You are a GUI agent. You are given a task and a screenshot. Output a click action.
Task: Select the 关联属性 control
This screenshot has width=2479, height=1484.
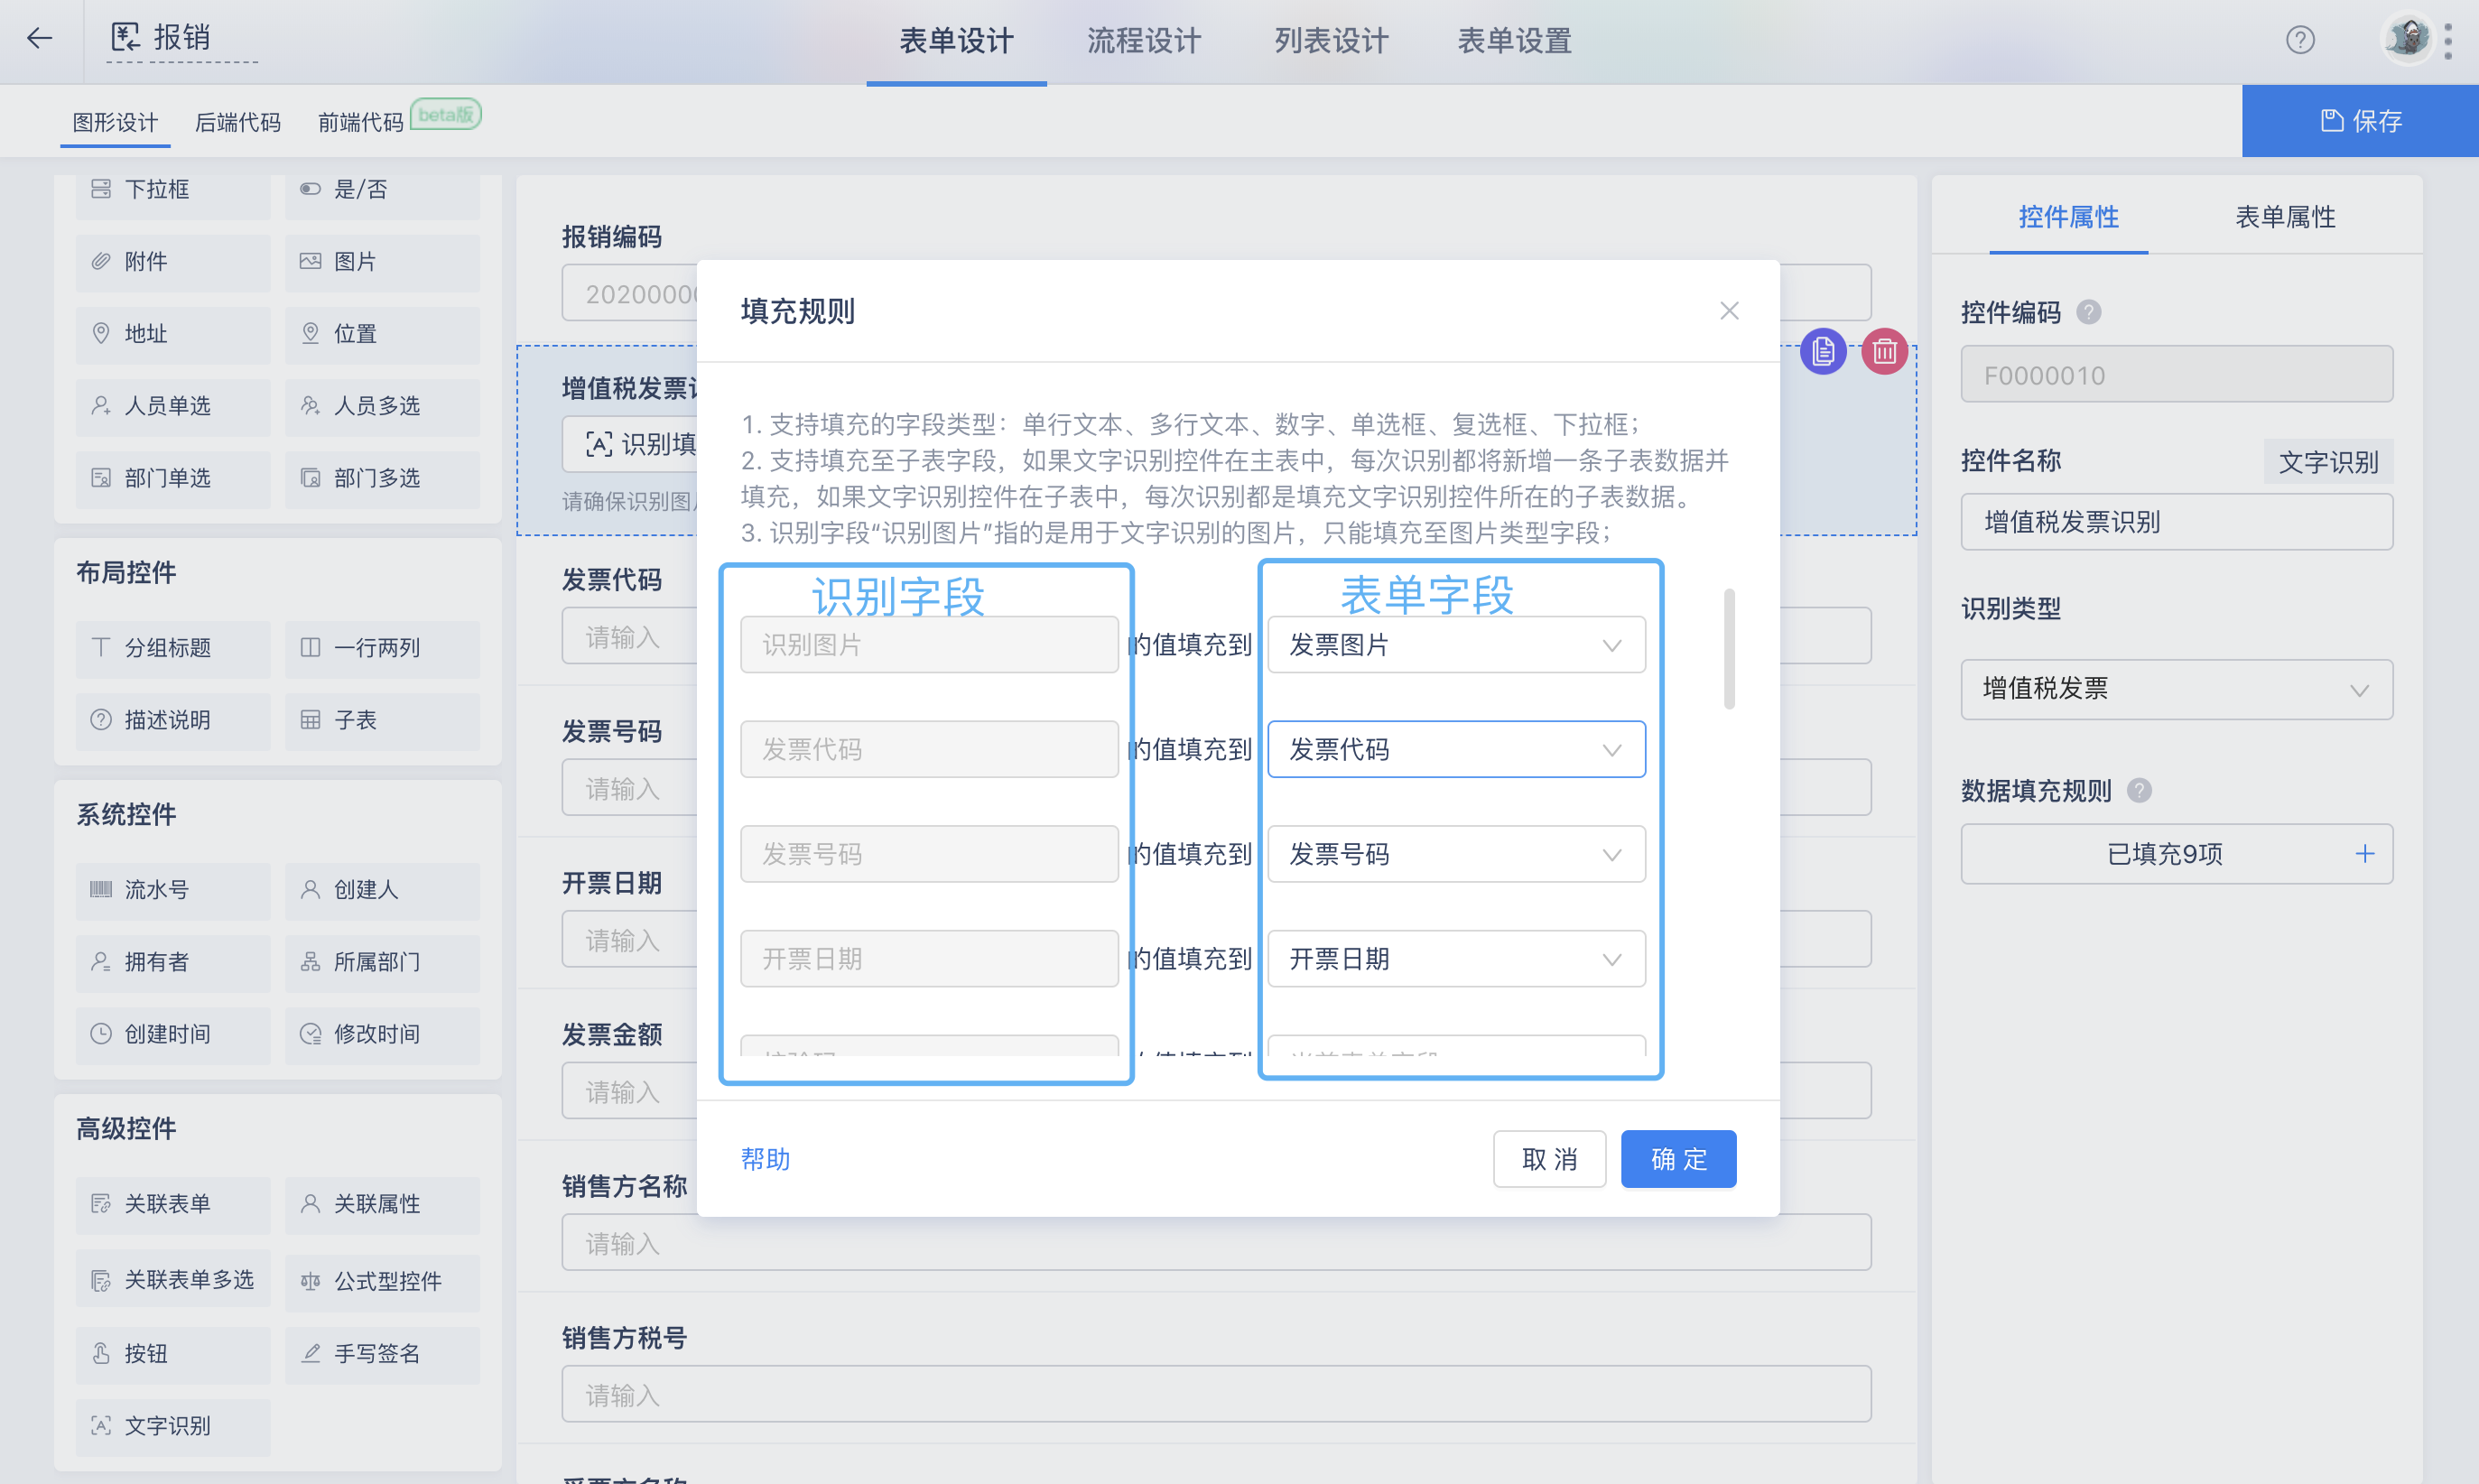[382, 1204]
